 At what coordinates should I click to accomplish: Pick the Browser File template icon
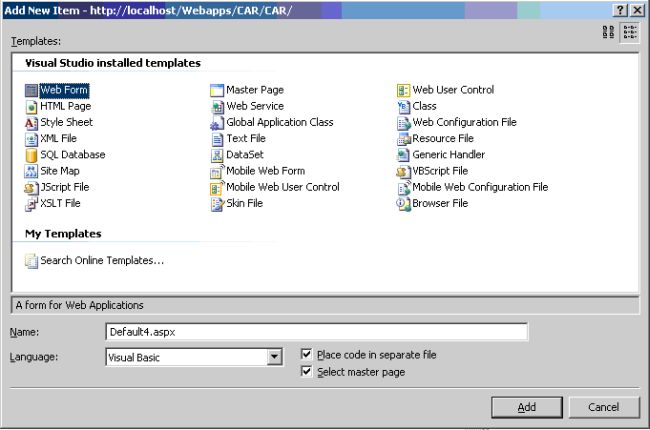point(403,204)
